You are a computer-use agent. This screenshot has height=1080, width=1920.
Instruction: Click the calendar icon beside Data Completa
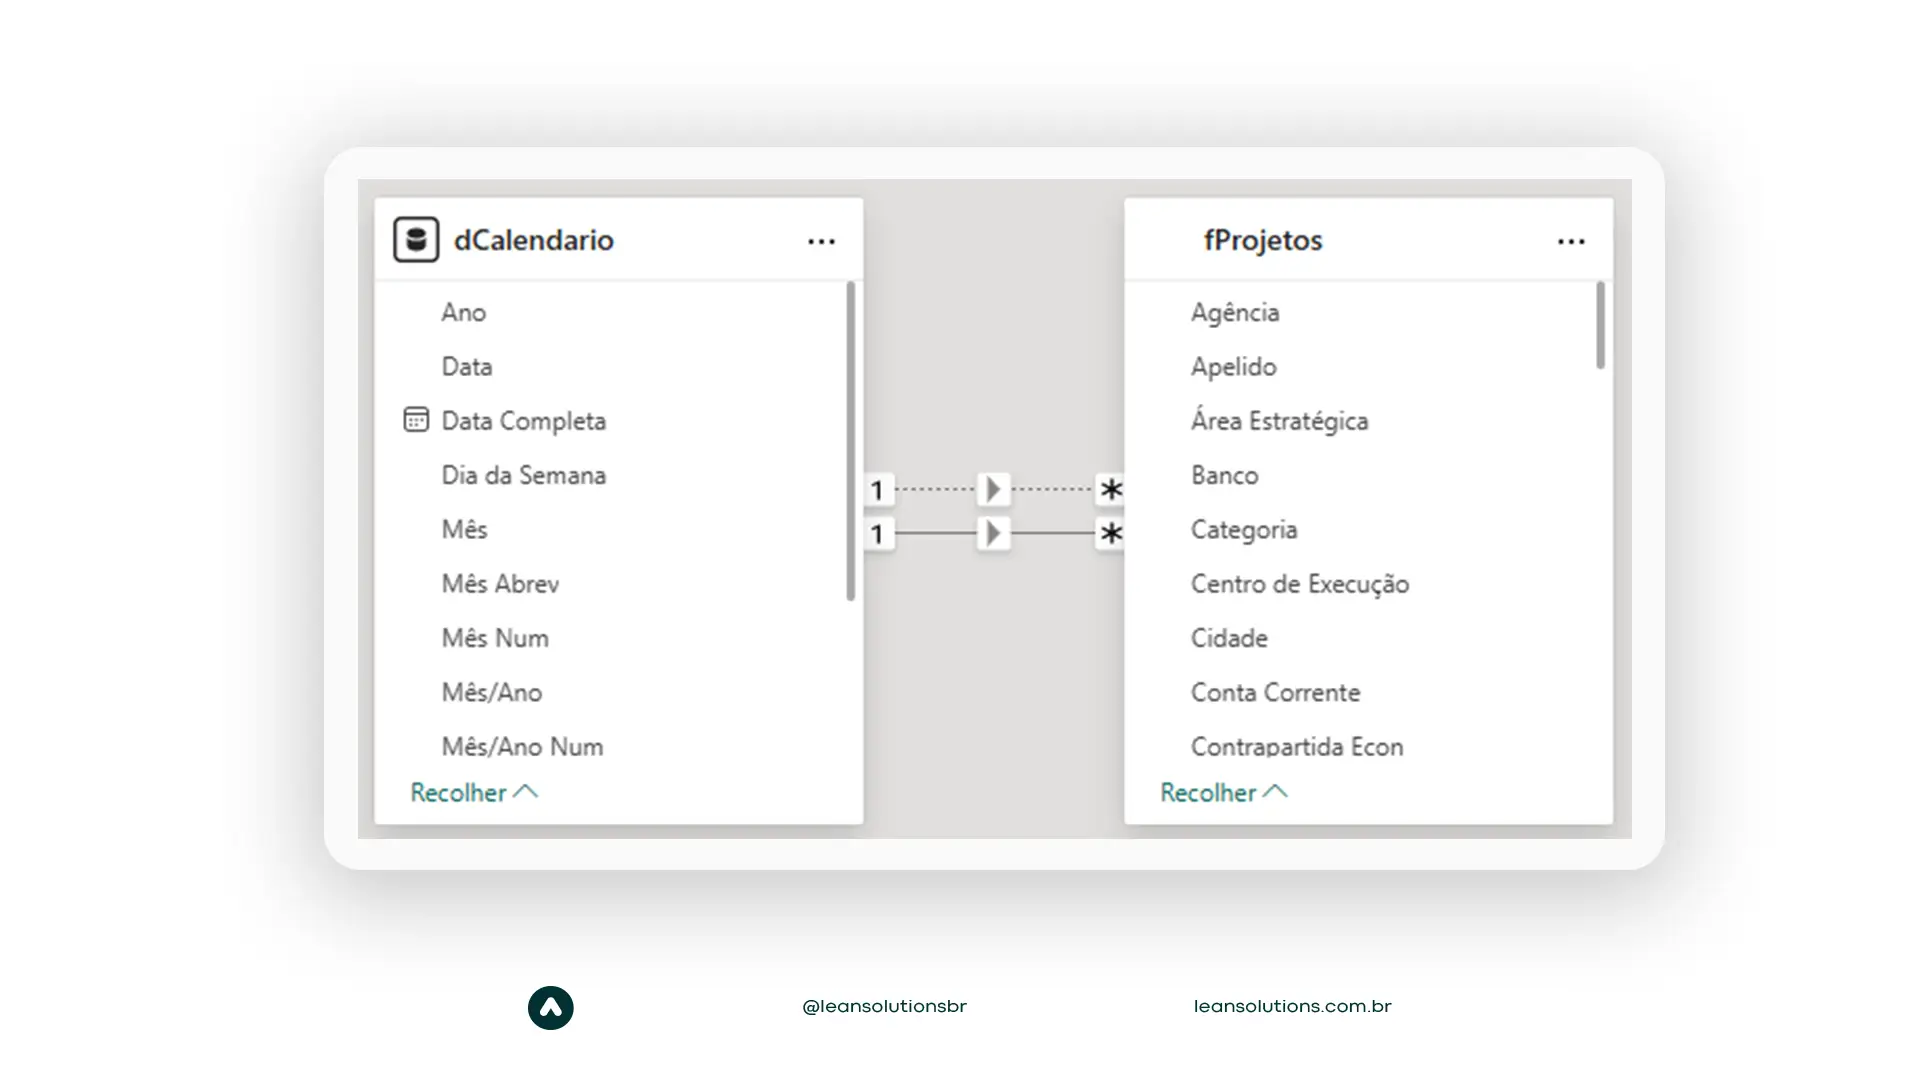point(416,420)
